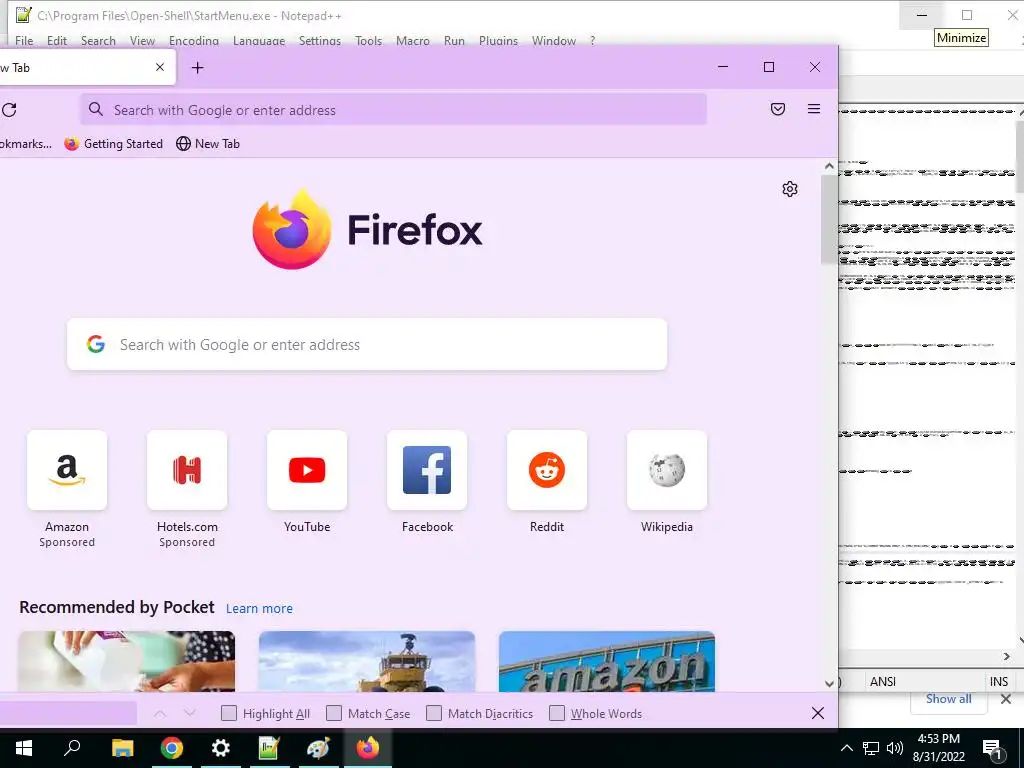Image resolution: width=1024 pixels, height=768 pixels.
Task: Open the Save to Pocket icon
Action: point(778,109)
